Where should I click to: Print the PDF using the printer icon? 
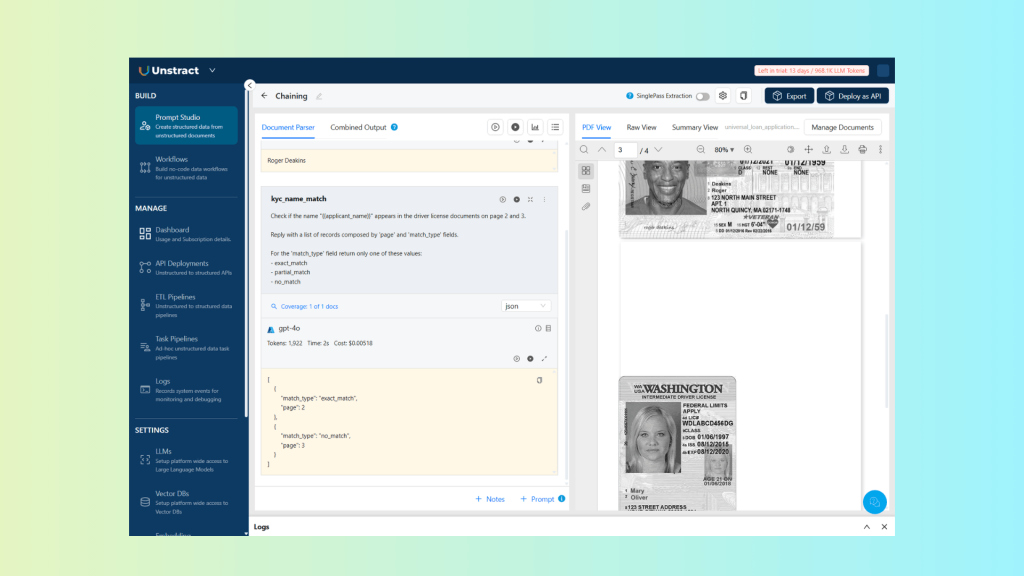click(x=862, y=149)
